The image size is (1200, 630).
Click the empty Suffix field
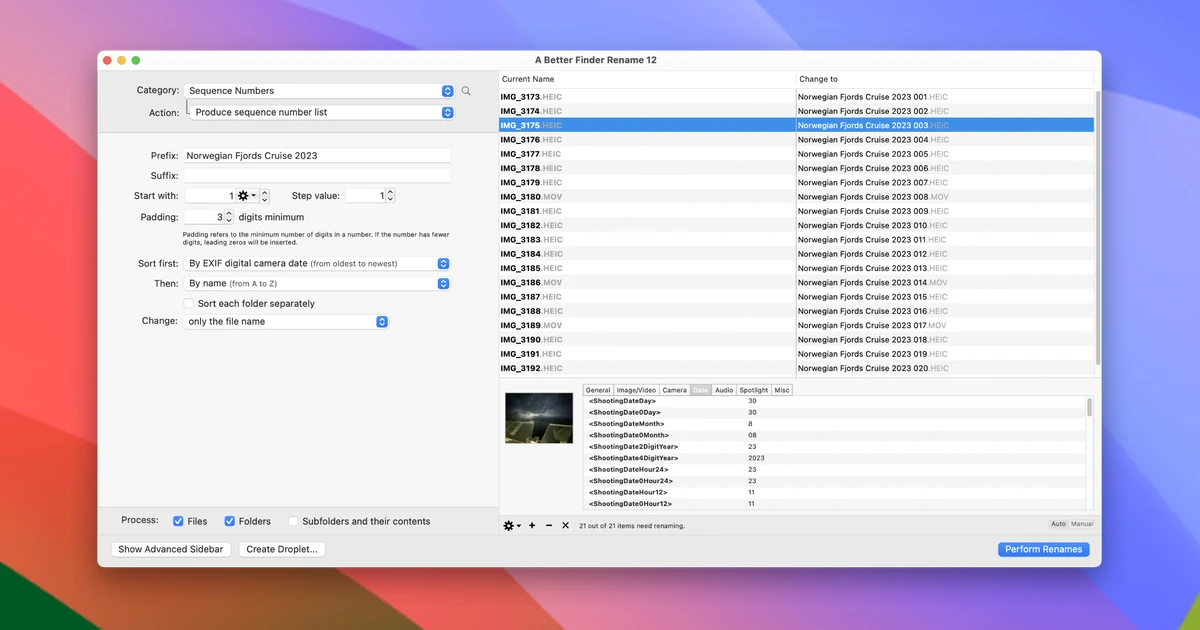[317, 176]
